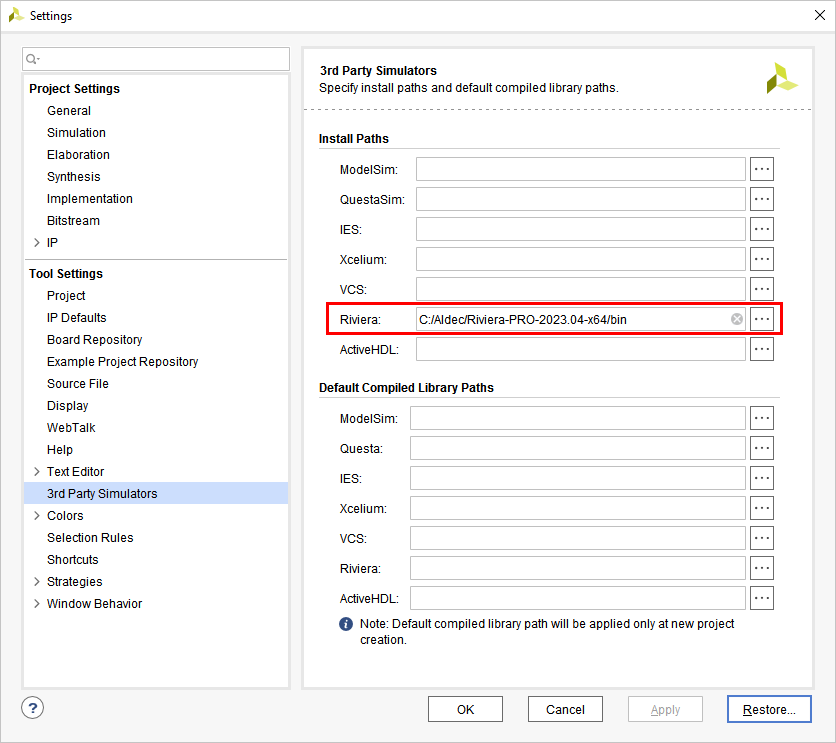Click the browse button for ModelSim install path

tap(762, 169)
